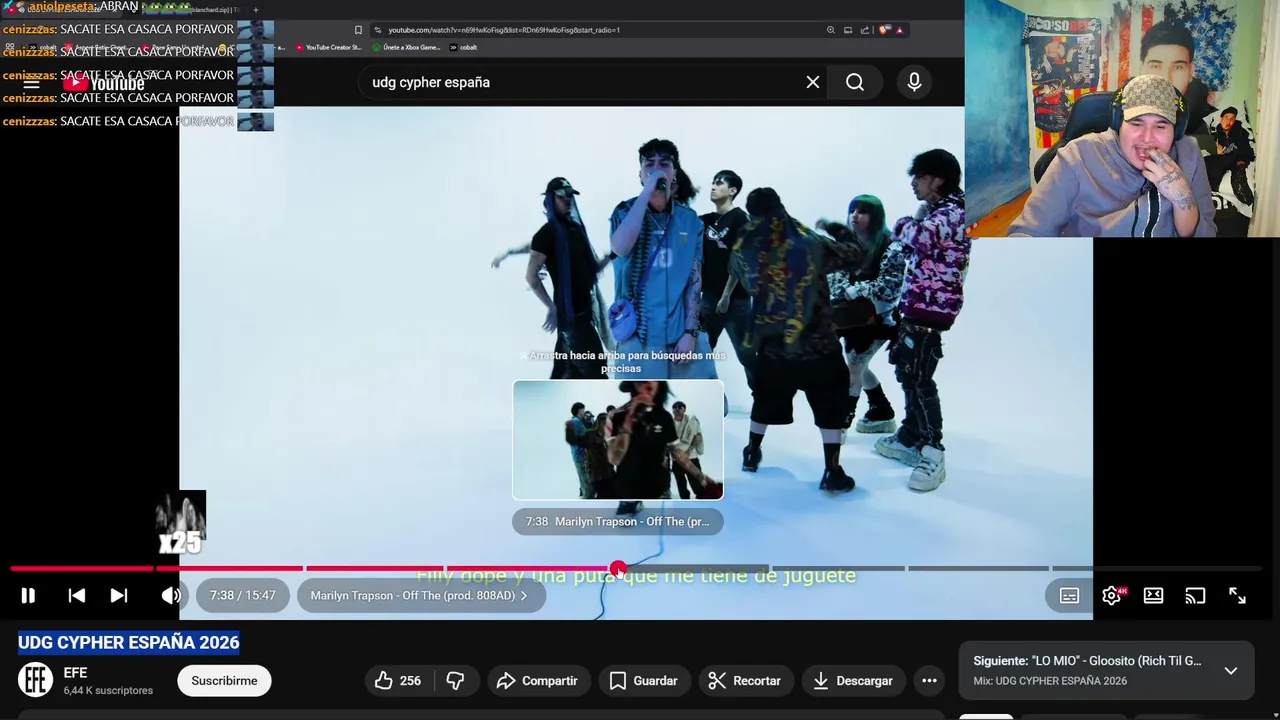Click the seek preview thumbnail
1280x720 pixels.
click(x=618, y=440)
